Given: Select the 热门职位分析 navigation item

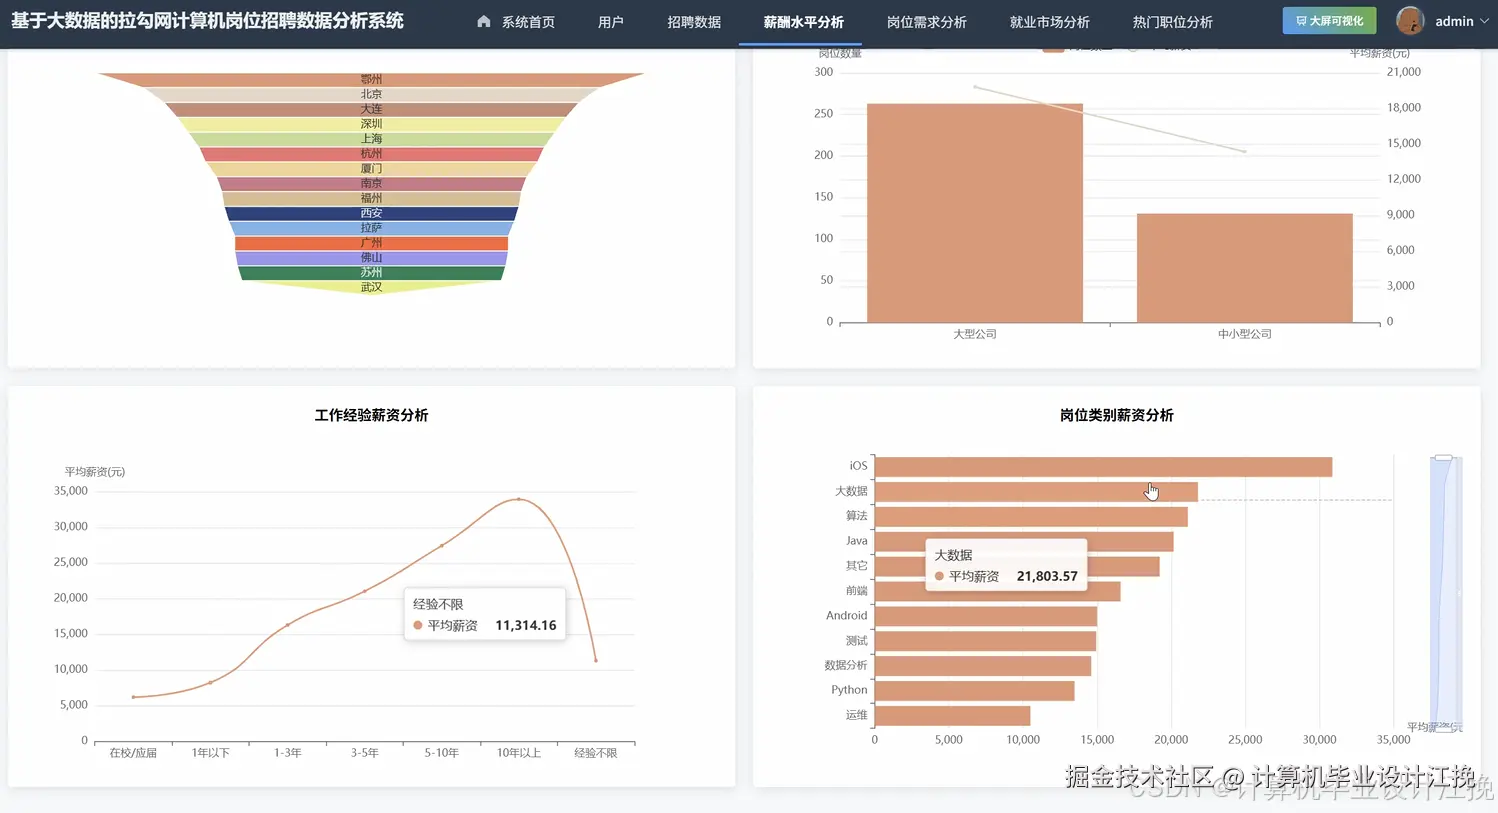Looking at the screenshot, I should point(1172,21).
